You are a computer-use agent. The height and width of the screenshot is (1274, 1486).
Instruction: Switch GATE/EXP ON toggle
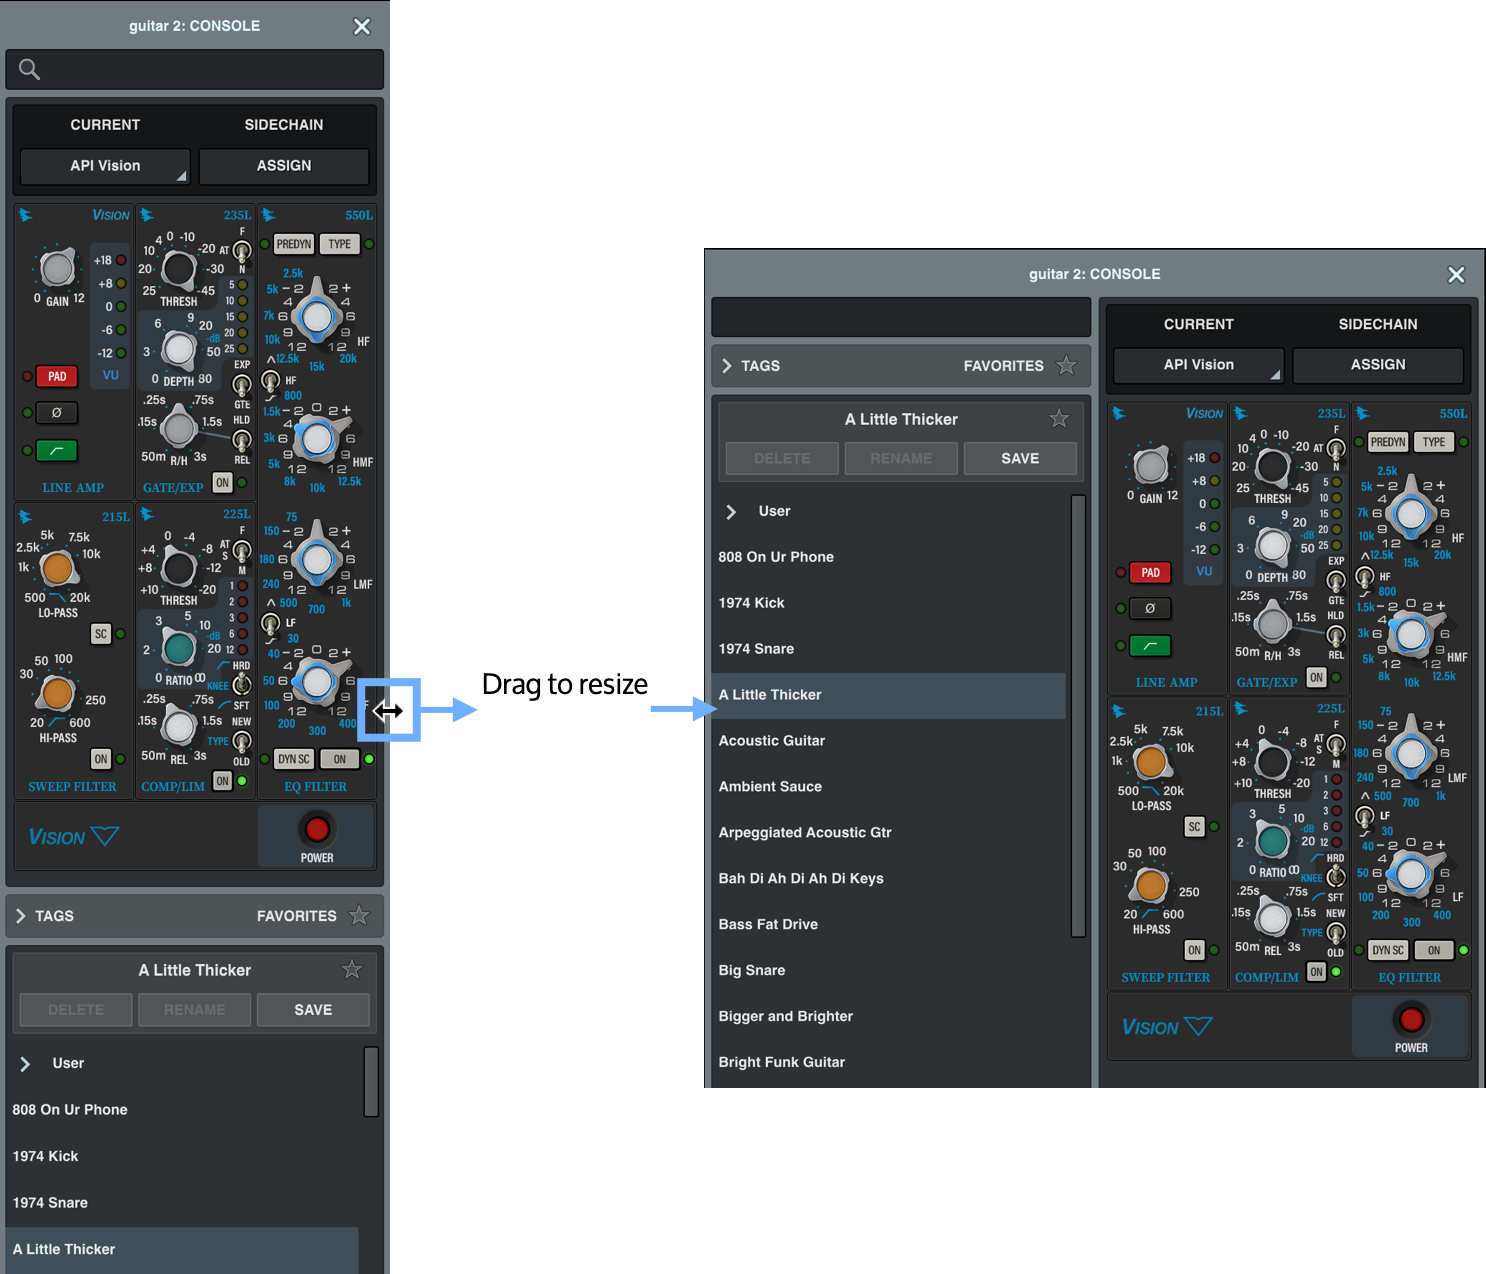pyautogui.click(x=222, y=482)
